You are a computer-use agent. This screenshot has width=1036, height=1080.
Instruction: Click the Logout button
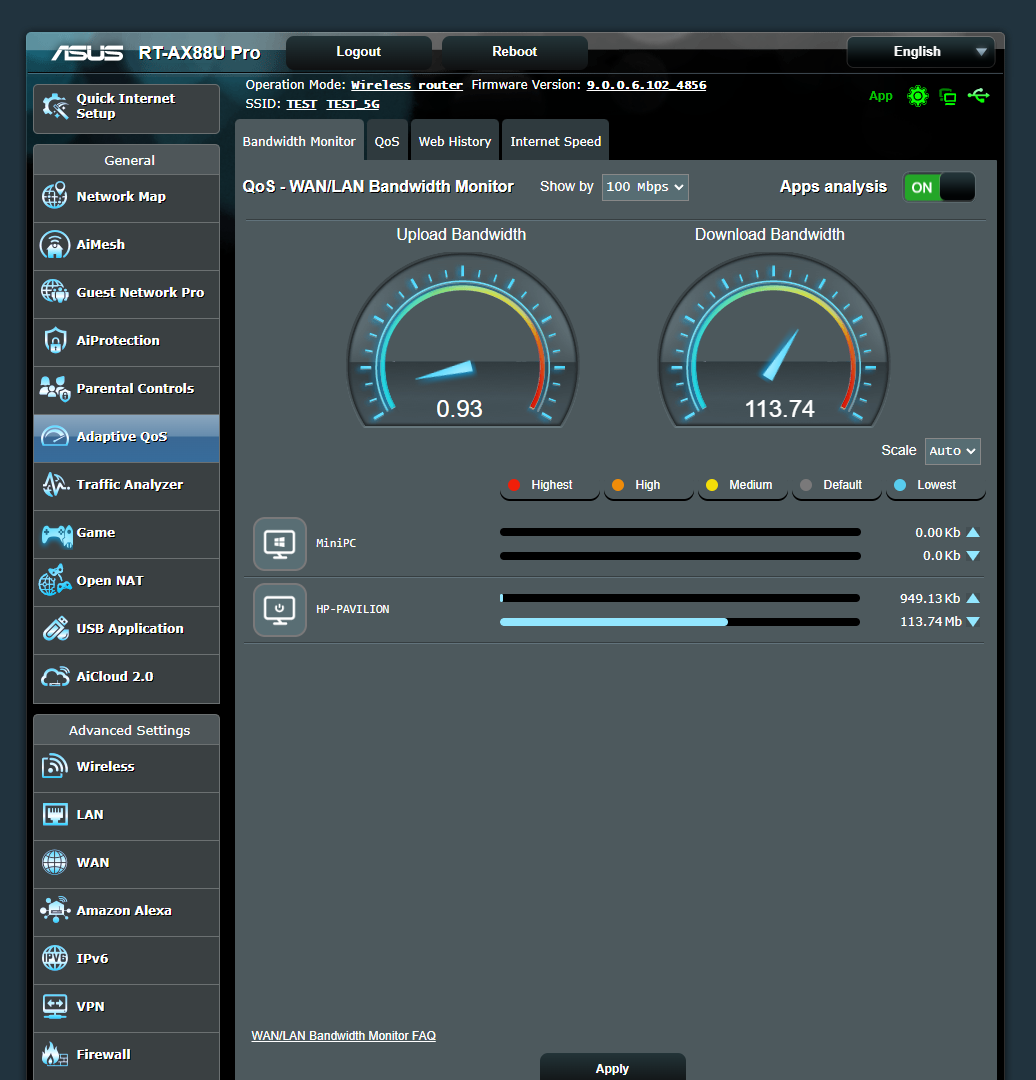[359, 52]
